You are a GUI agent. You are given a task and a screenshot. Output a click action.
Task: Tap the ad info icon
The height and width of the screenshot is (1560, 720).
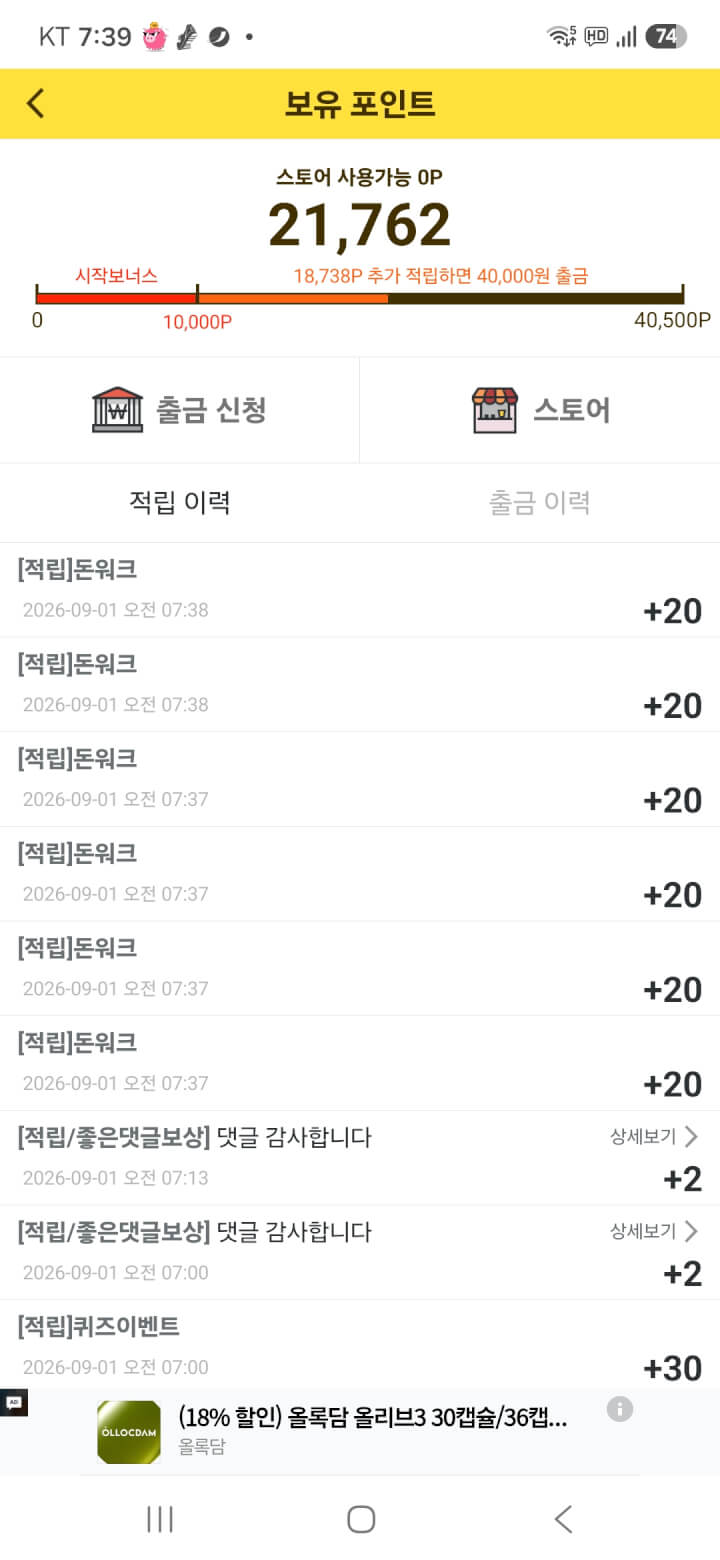(620, 1409)
